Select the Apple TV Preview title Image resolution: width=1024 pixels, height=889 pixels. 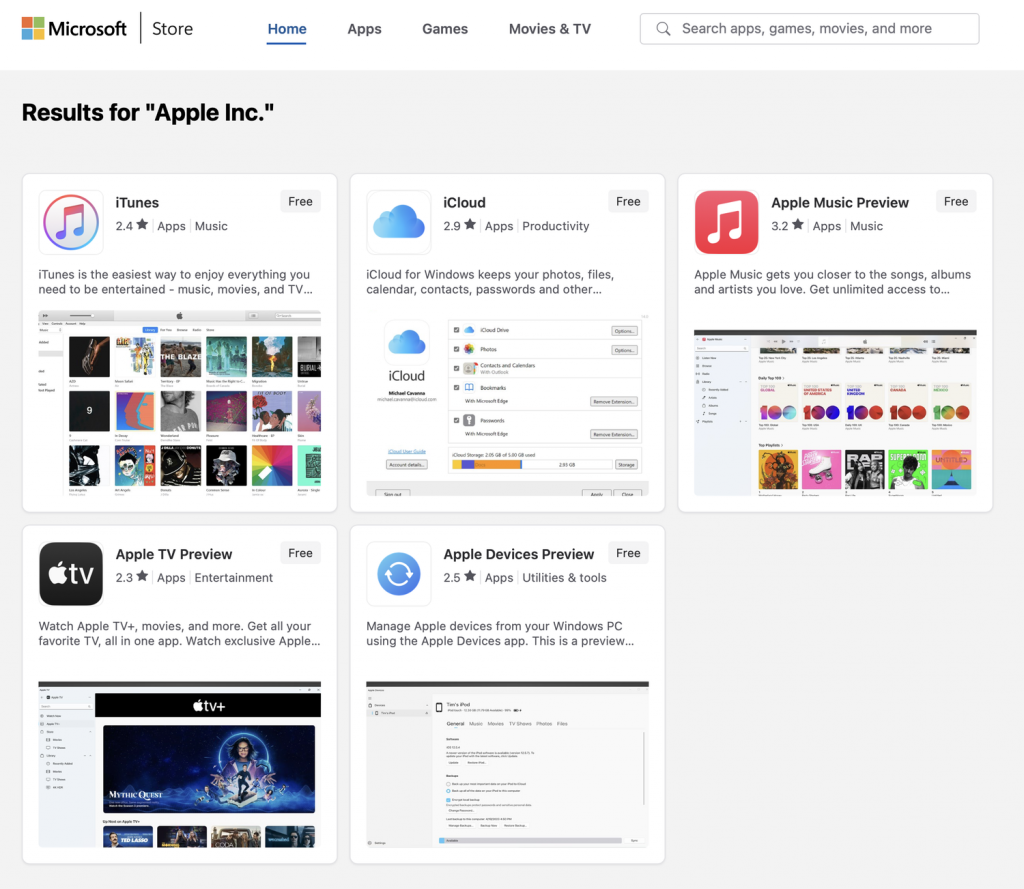173,554
